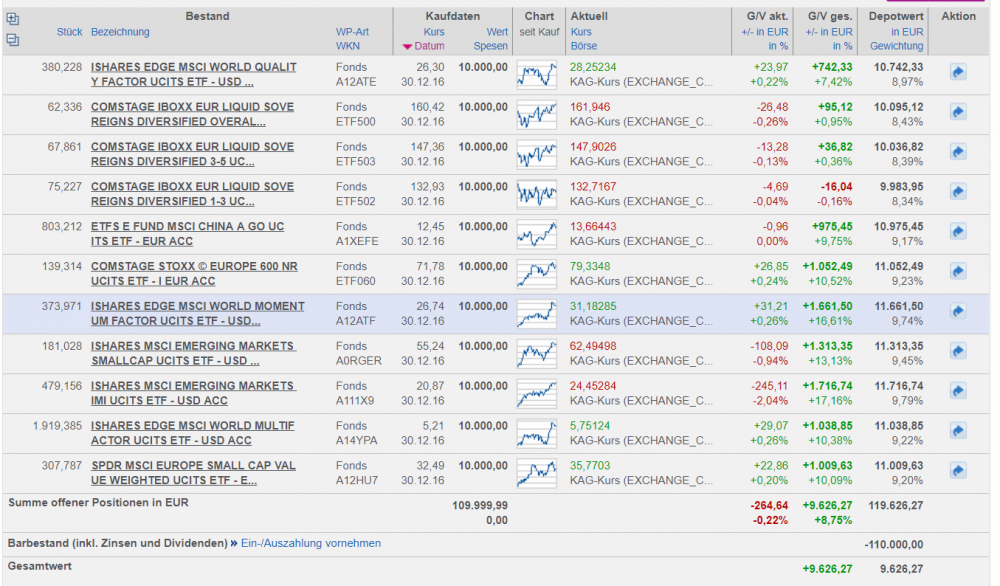1000x586 pixels.
Task: Click action icon for Emerging Markets SmallCap row
Action: pos(957,352)
